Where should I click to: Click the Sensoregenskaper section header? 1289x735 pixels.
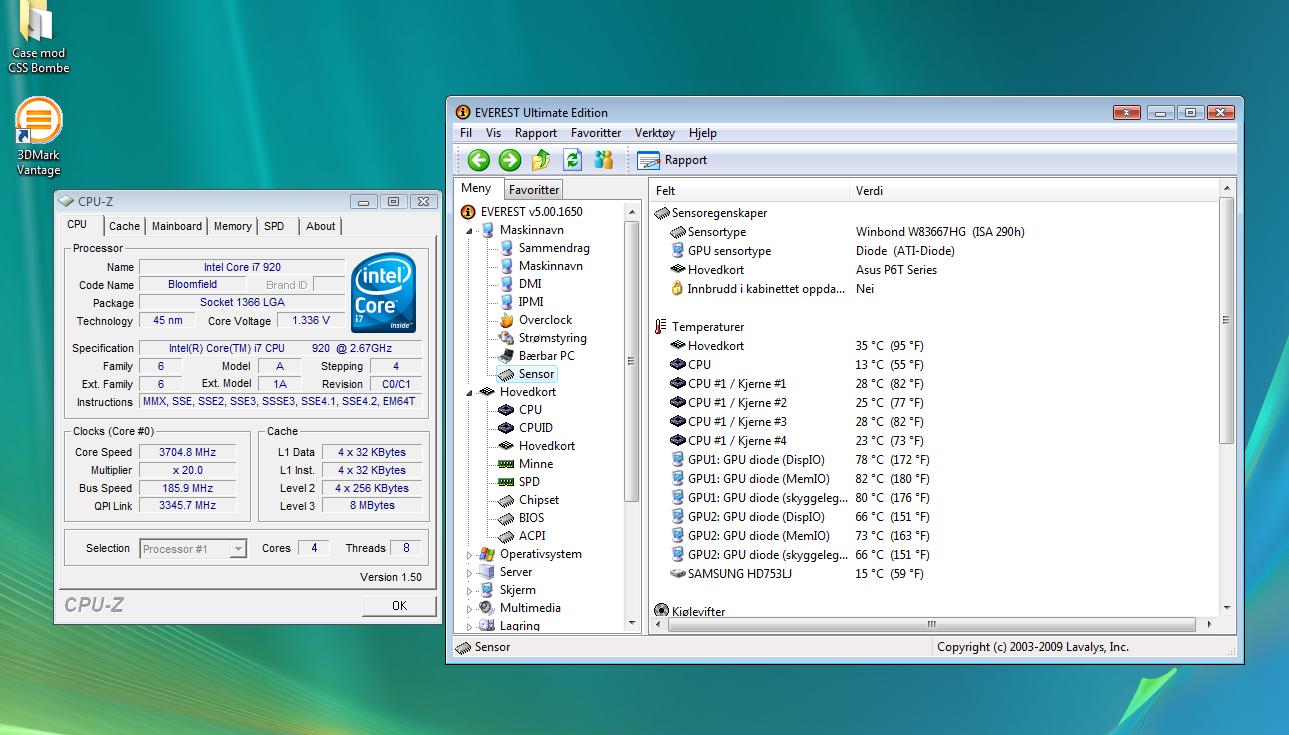point(711,213)
